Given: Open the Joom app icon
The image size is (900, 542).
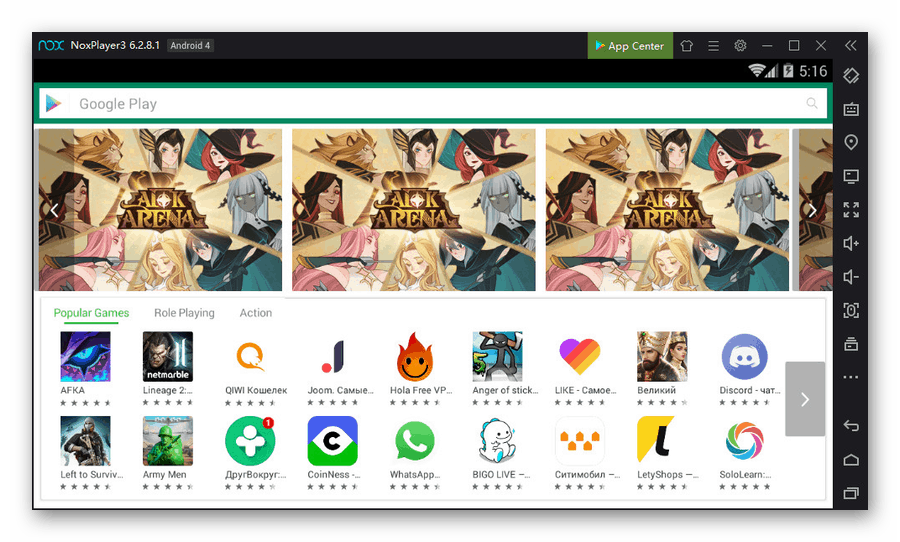Looking at the screenshot, I should click(332, 357).
